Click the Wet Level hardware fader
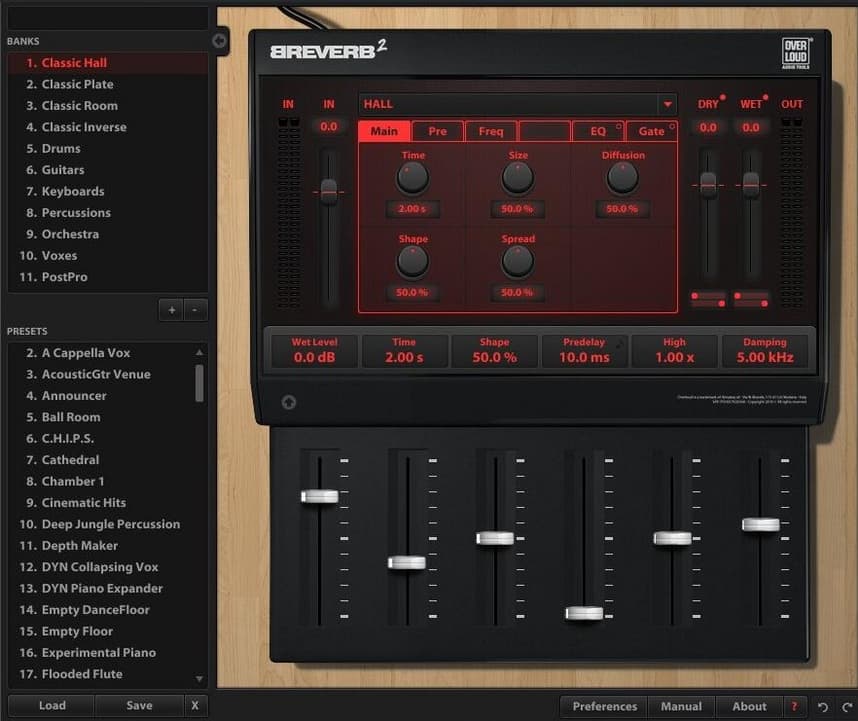The image size is (858, 721). point(320,496)
